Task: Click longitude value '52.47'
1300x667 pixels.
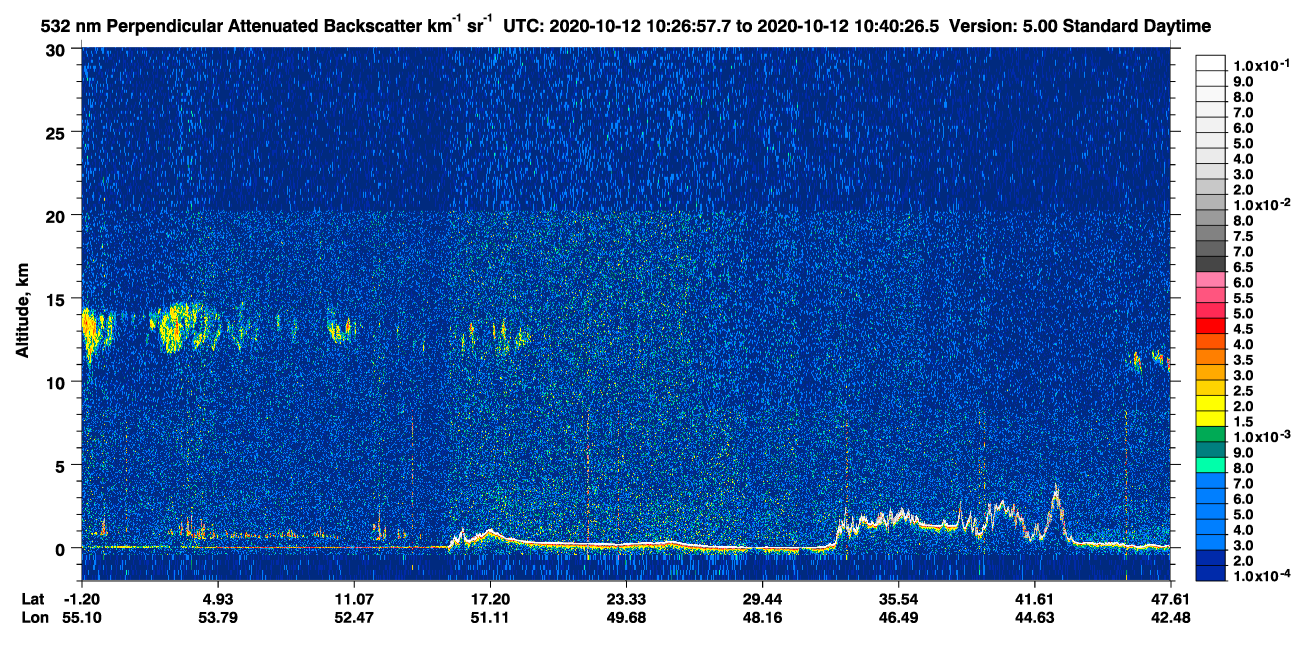Action: 354,617
